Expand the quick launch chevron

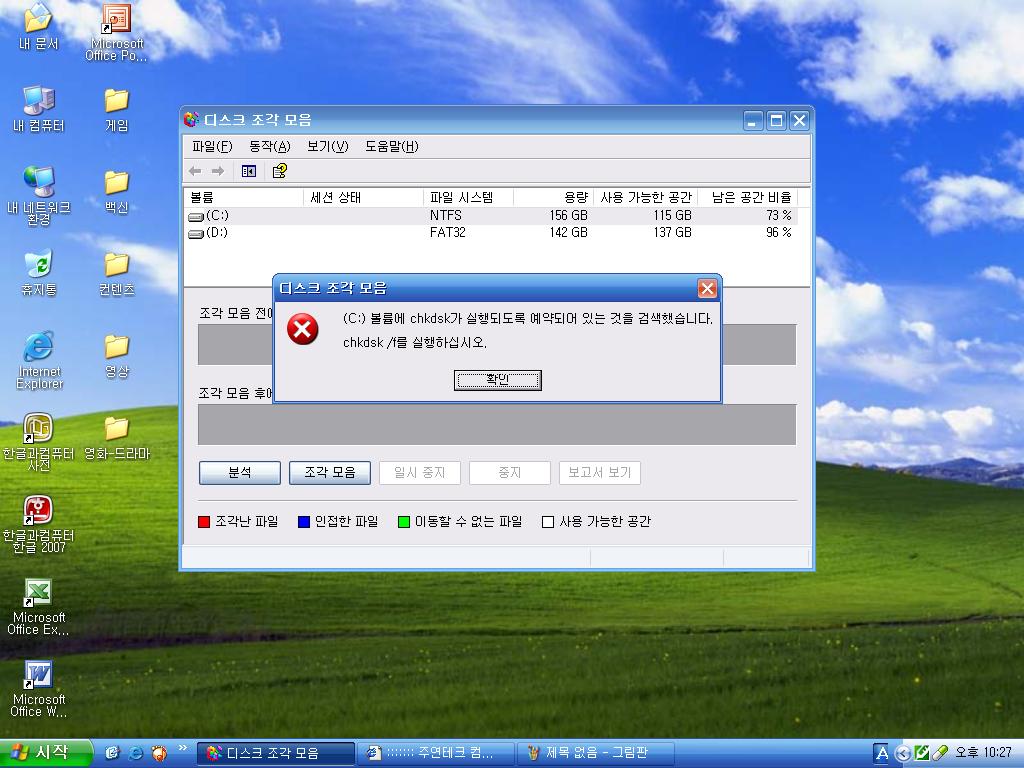pos(182,748)
